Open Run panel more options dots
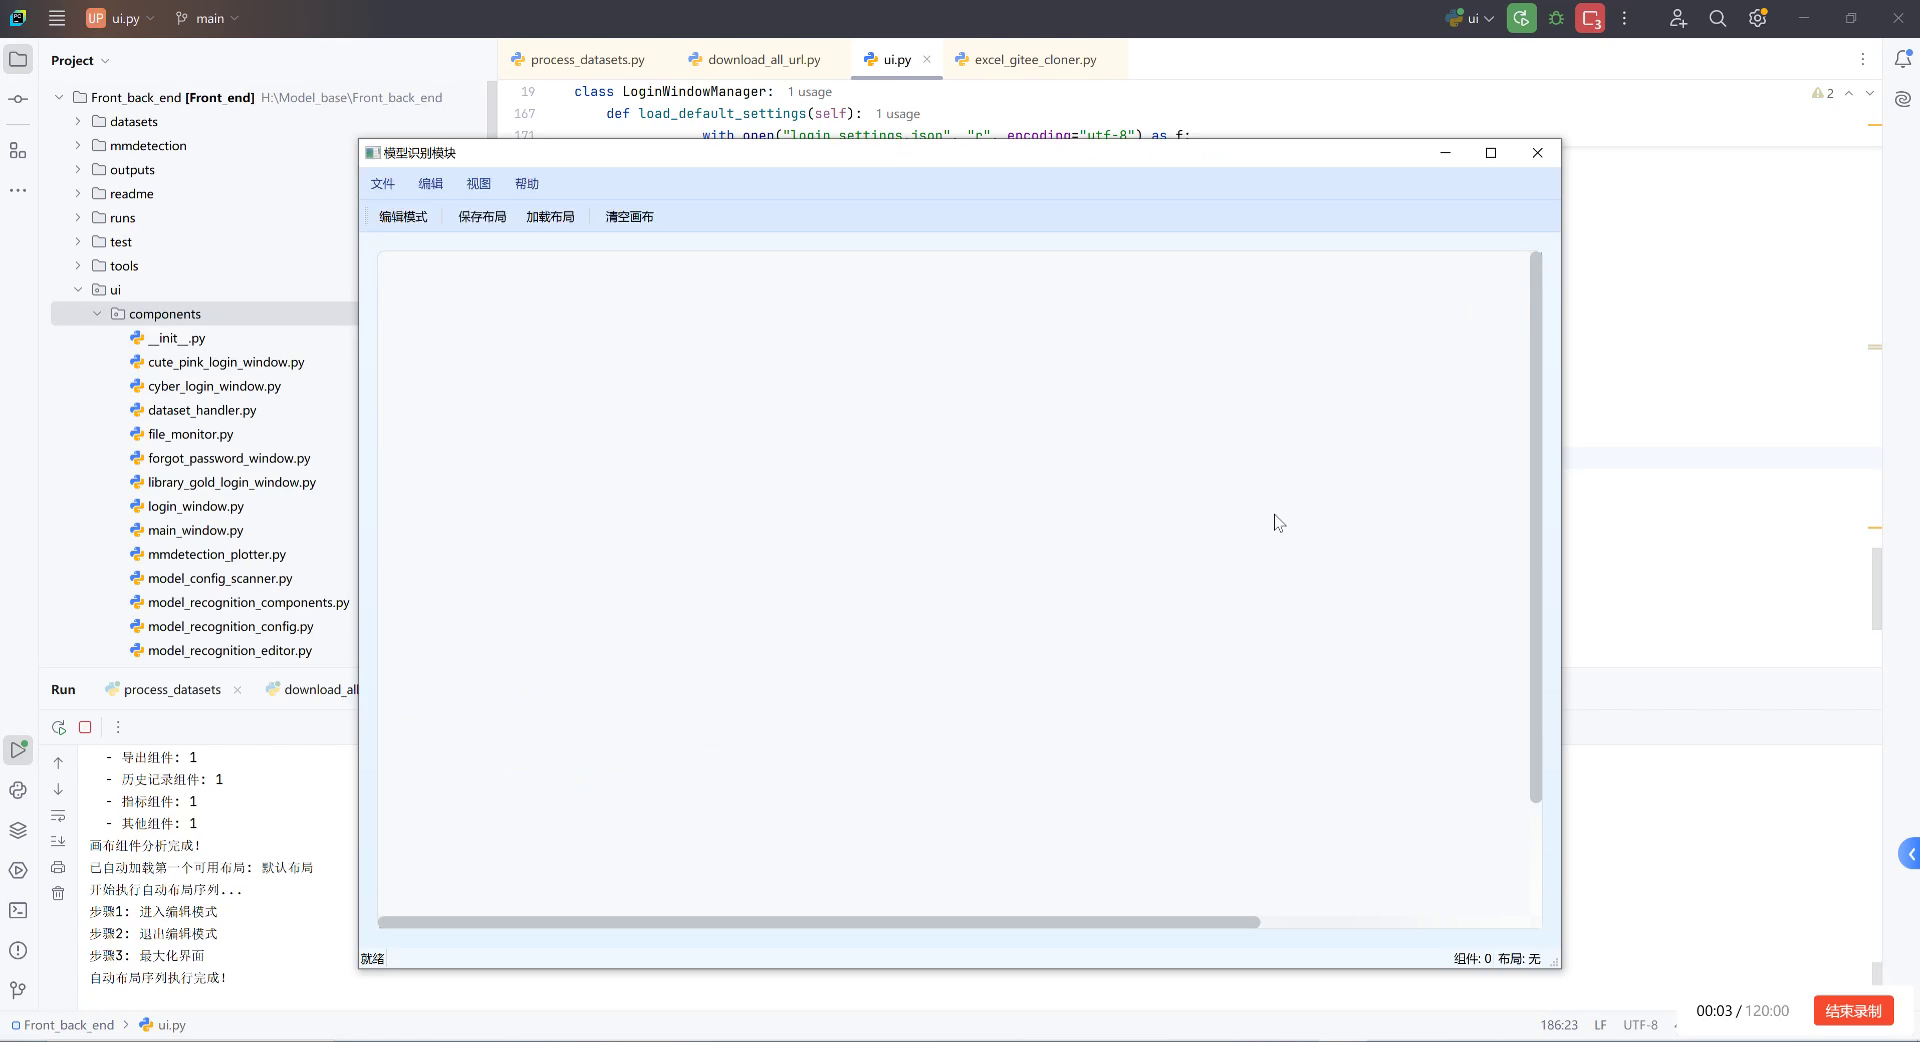Screen dimensions: 1920x1042 [118, 727]
